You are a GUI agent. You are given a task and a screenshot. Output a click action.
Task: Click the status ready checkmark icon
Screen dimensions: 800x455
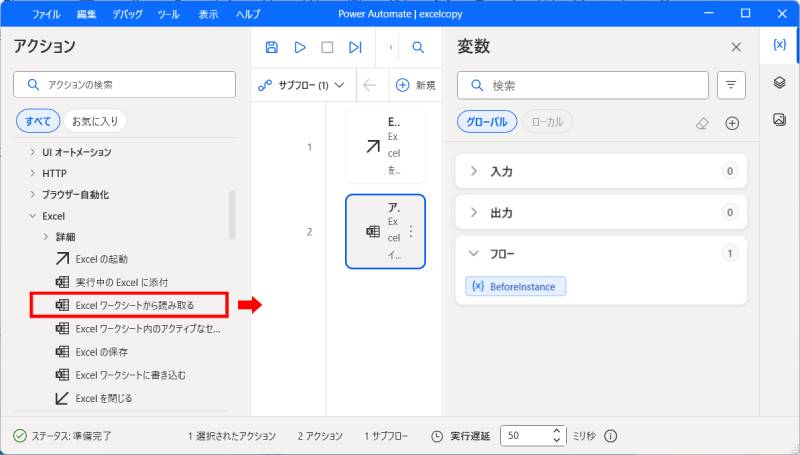tap(20, 436)
